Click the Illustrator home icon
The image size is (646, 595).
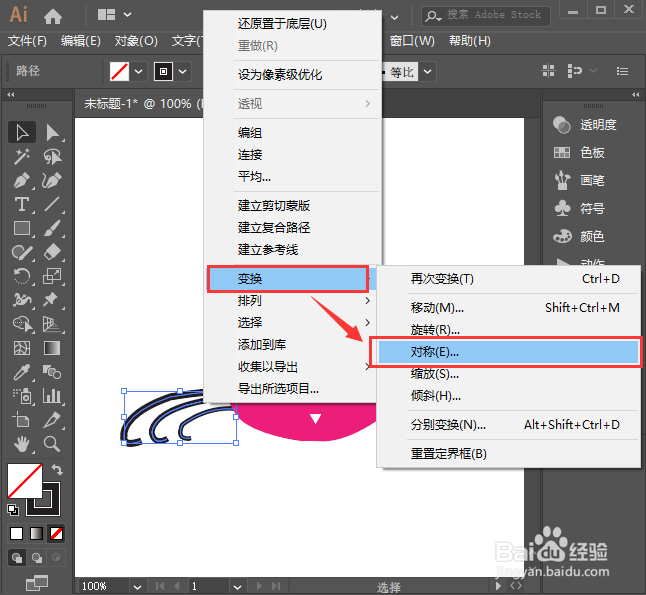coord(53,16)
